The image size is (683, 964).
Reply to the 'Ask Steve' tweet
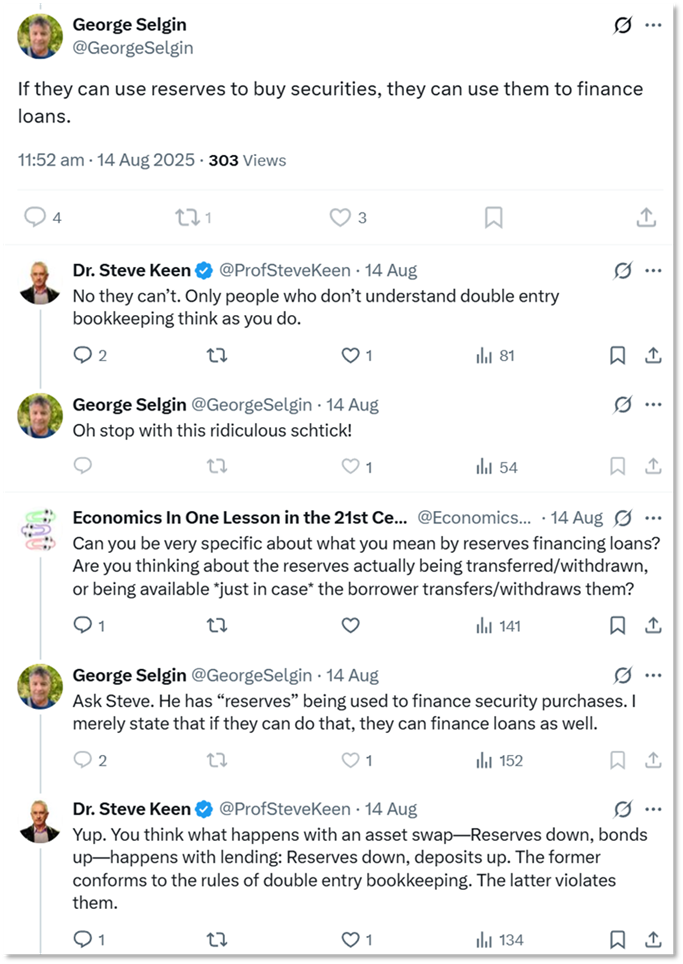click(82, 761)
